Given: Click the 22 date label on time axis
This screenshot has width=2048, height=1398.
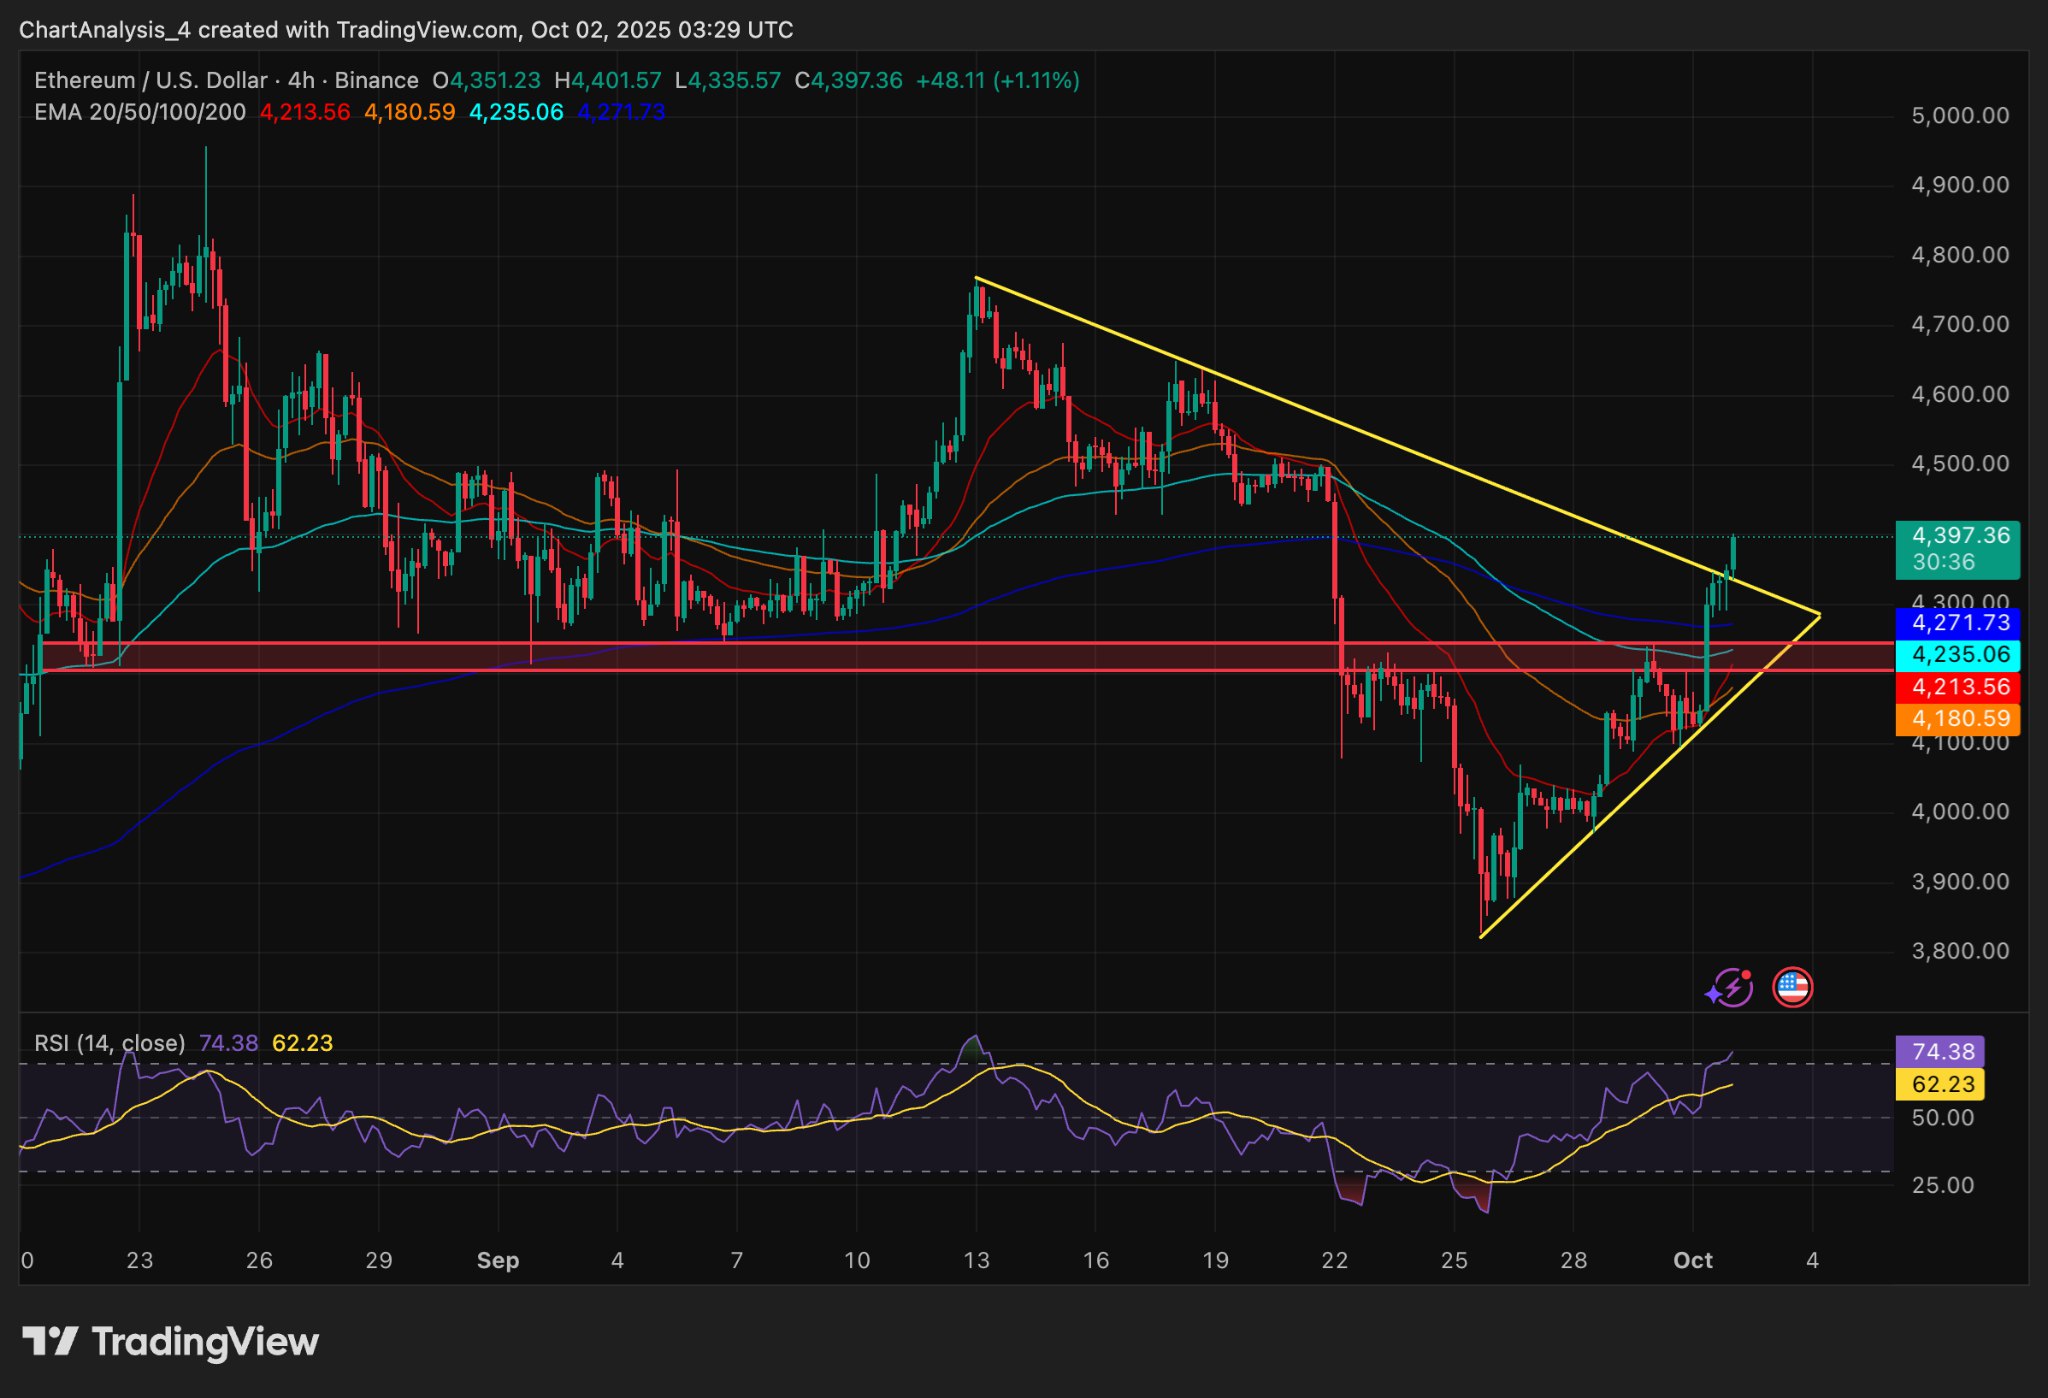Looking at the screenshot, I should pos(1335,1260).
